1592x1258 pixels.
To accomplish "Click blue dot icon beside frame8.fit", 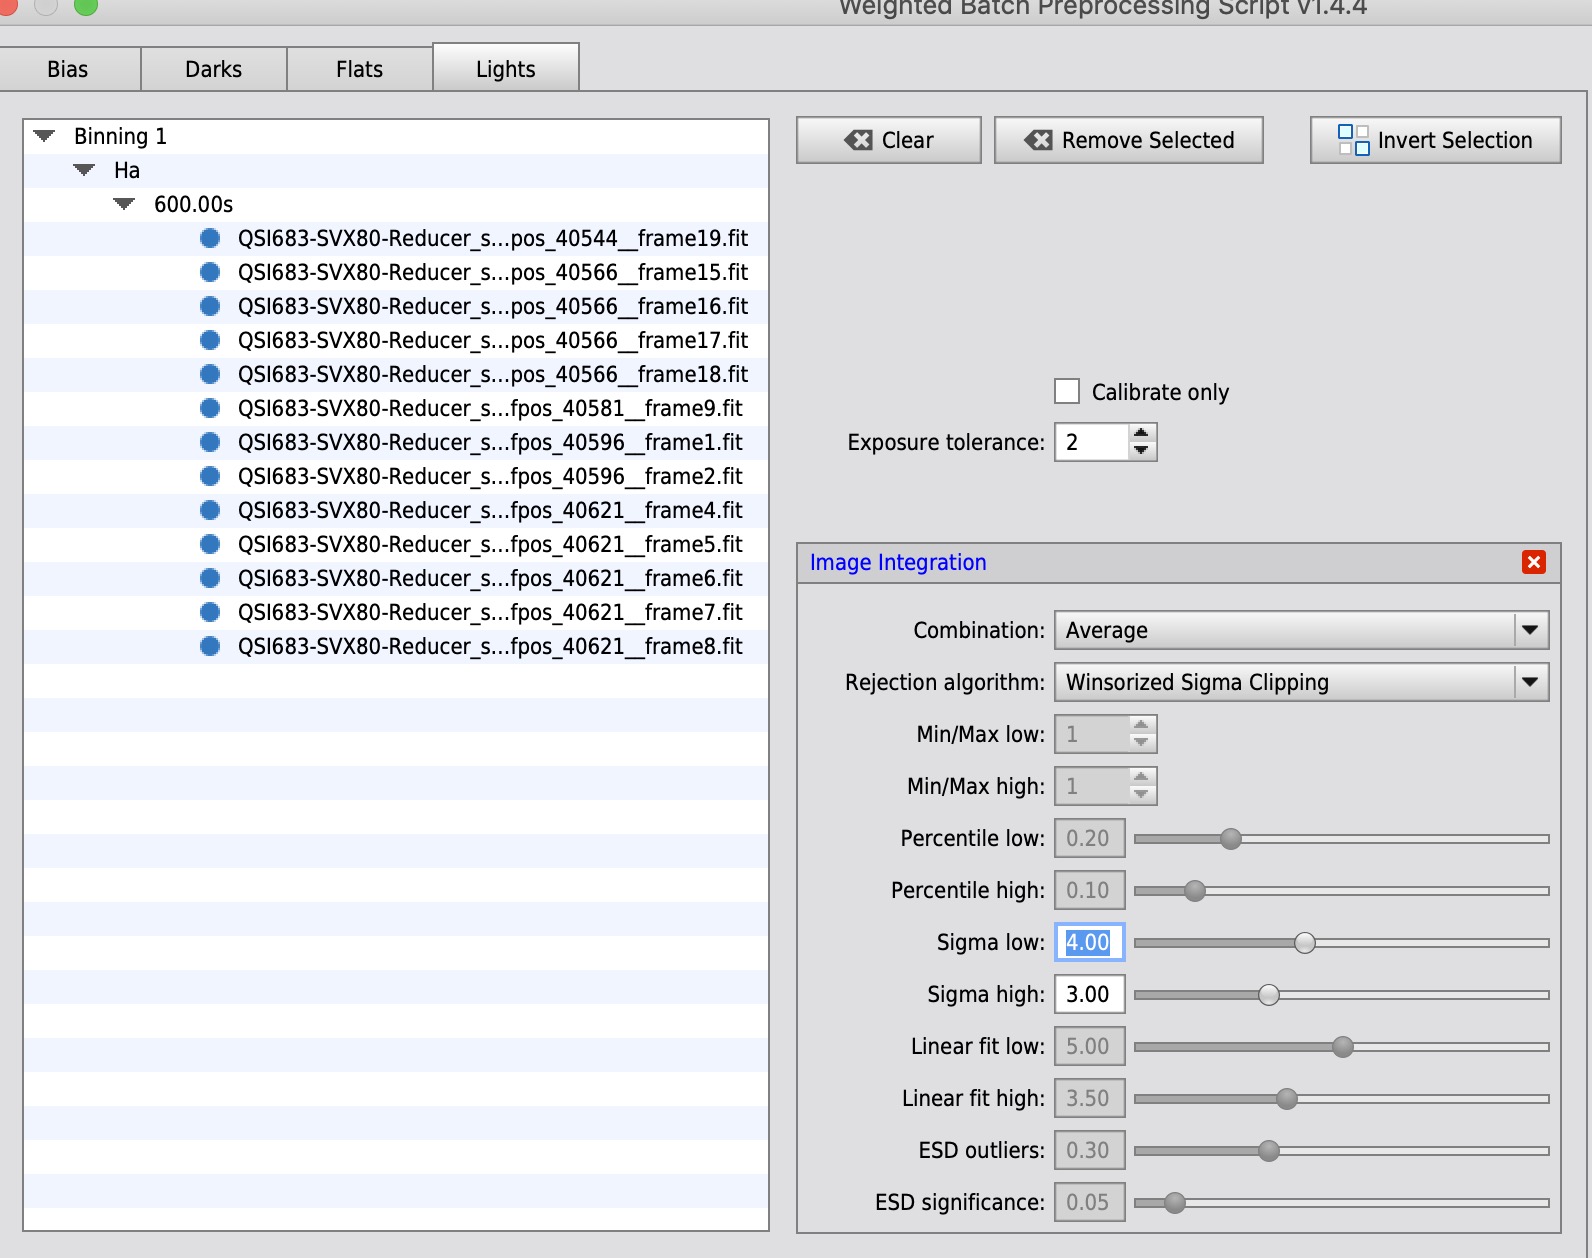I will [210, 646].
